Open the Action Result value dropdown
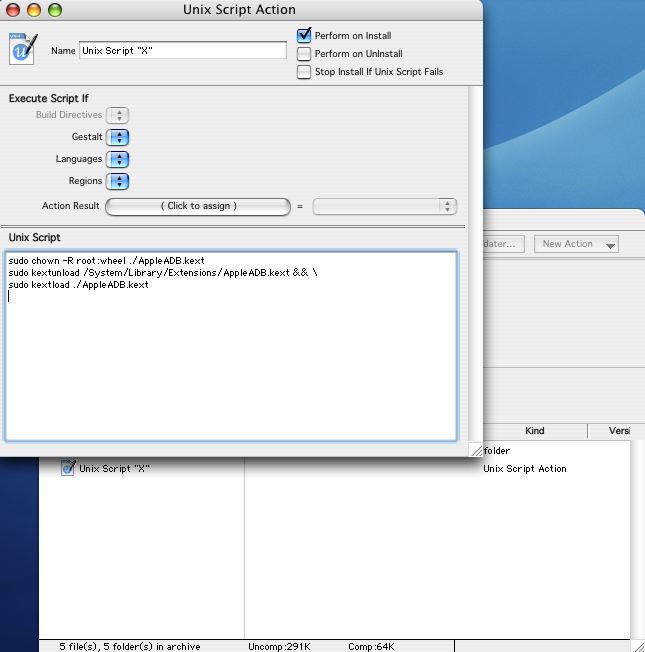Screen dimensions: 645x652 tap(385, 206)
